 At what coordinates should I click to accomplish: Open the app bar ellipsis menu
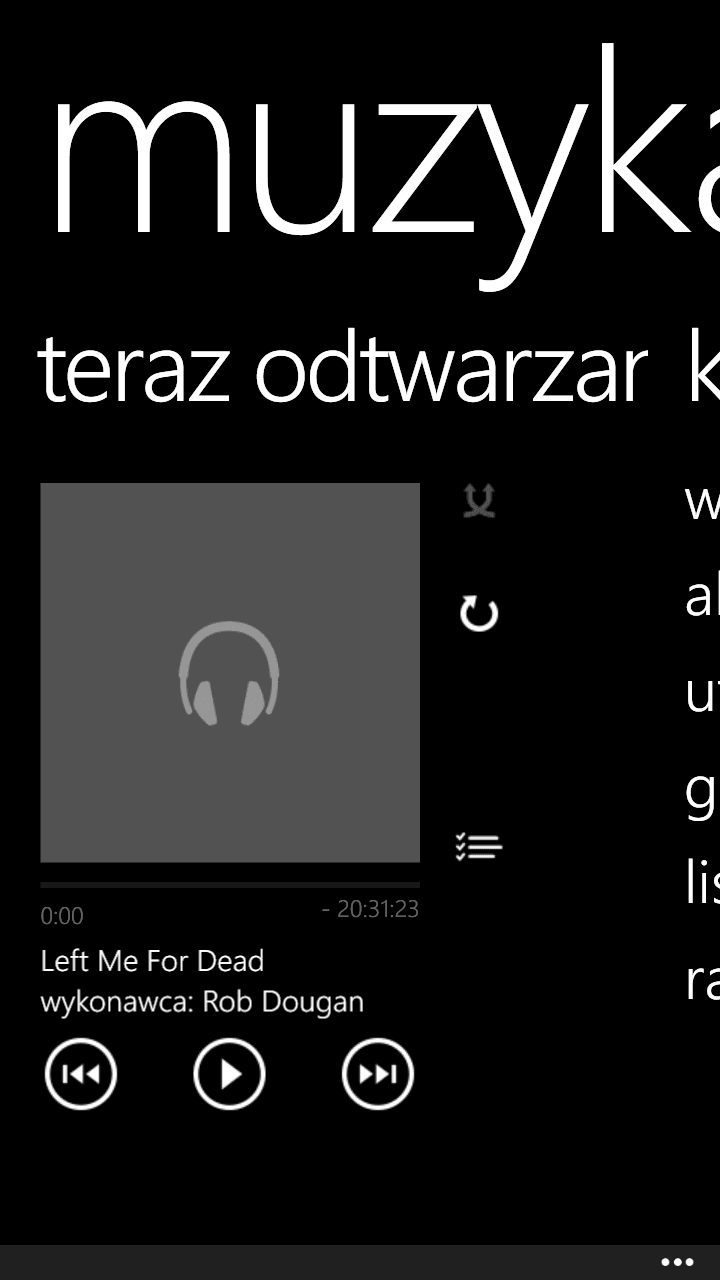pos(677,1262)
